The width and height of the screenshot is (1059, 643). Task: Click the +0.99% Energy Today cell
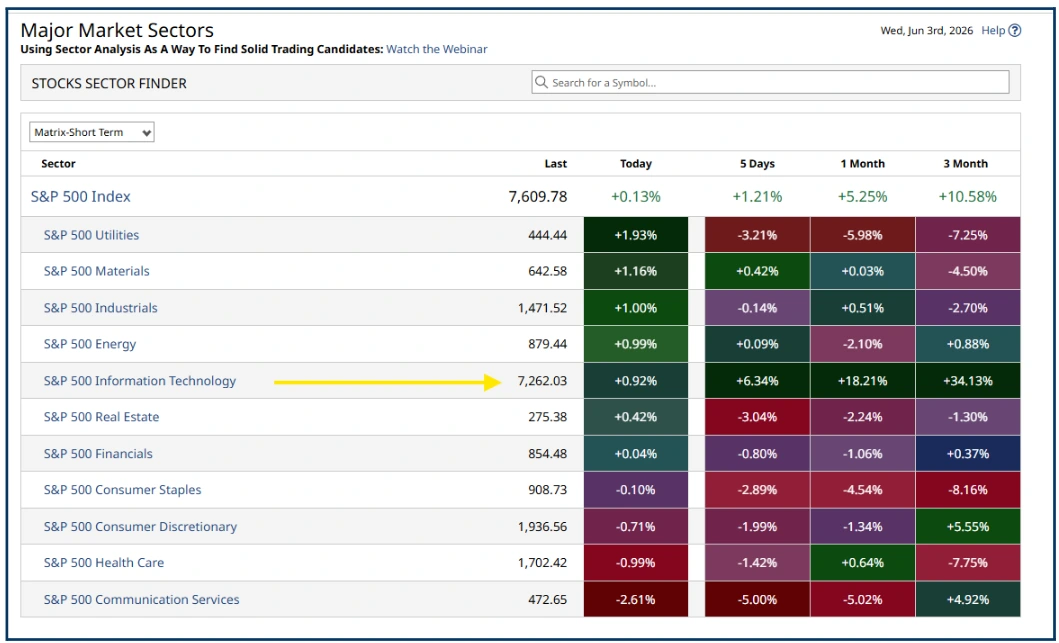click(636, 344)
